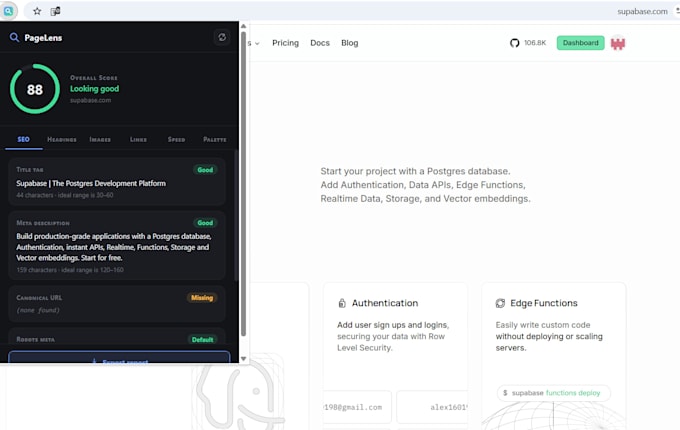680x430 pixels.
Task: Click the green Dashboard button
Action: tap(580, 43)
